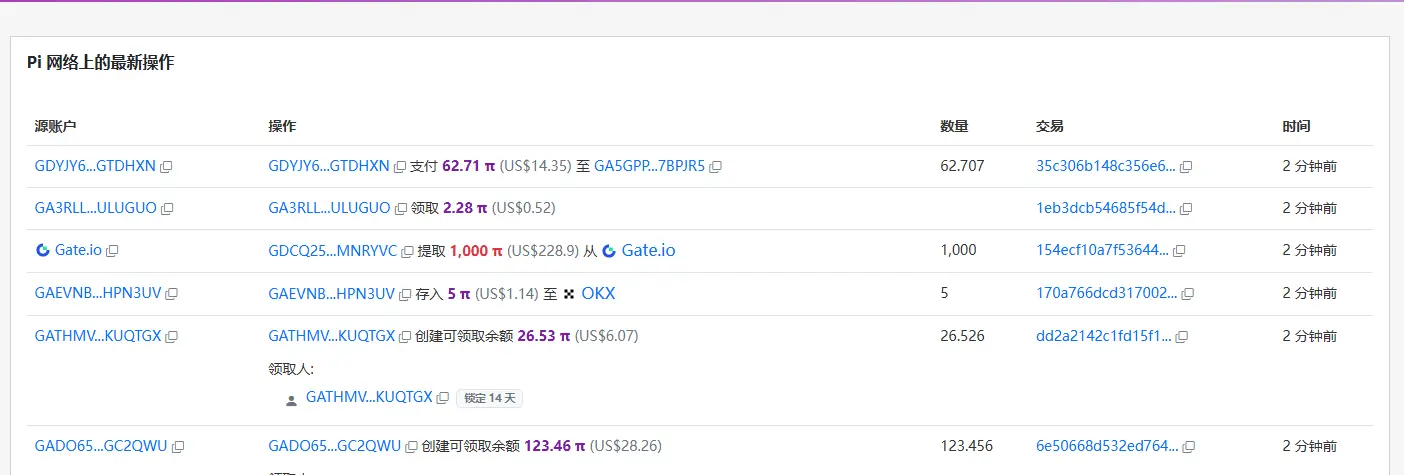Click 源账户 column header
Image resolution: width=1404 pixels, height=475 pixels.
pos(56,127)
